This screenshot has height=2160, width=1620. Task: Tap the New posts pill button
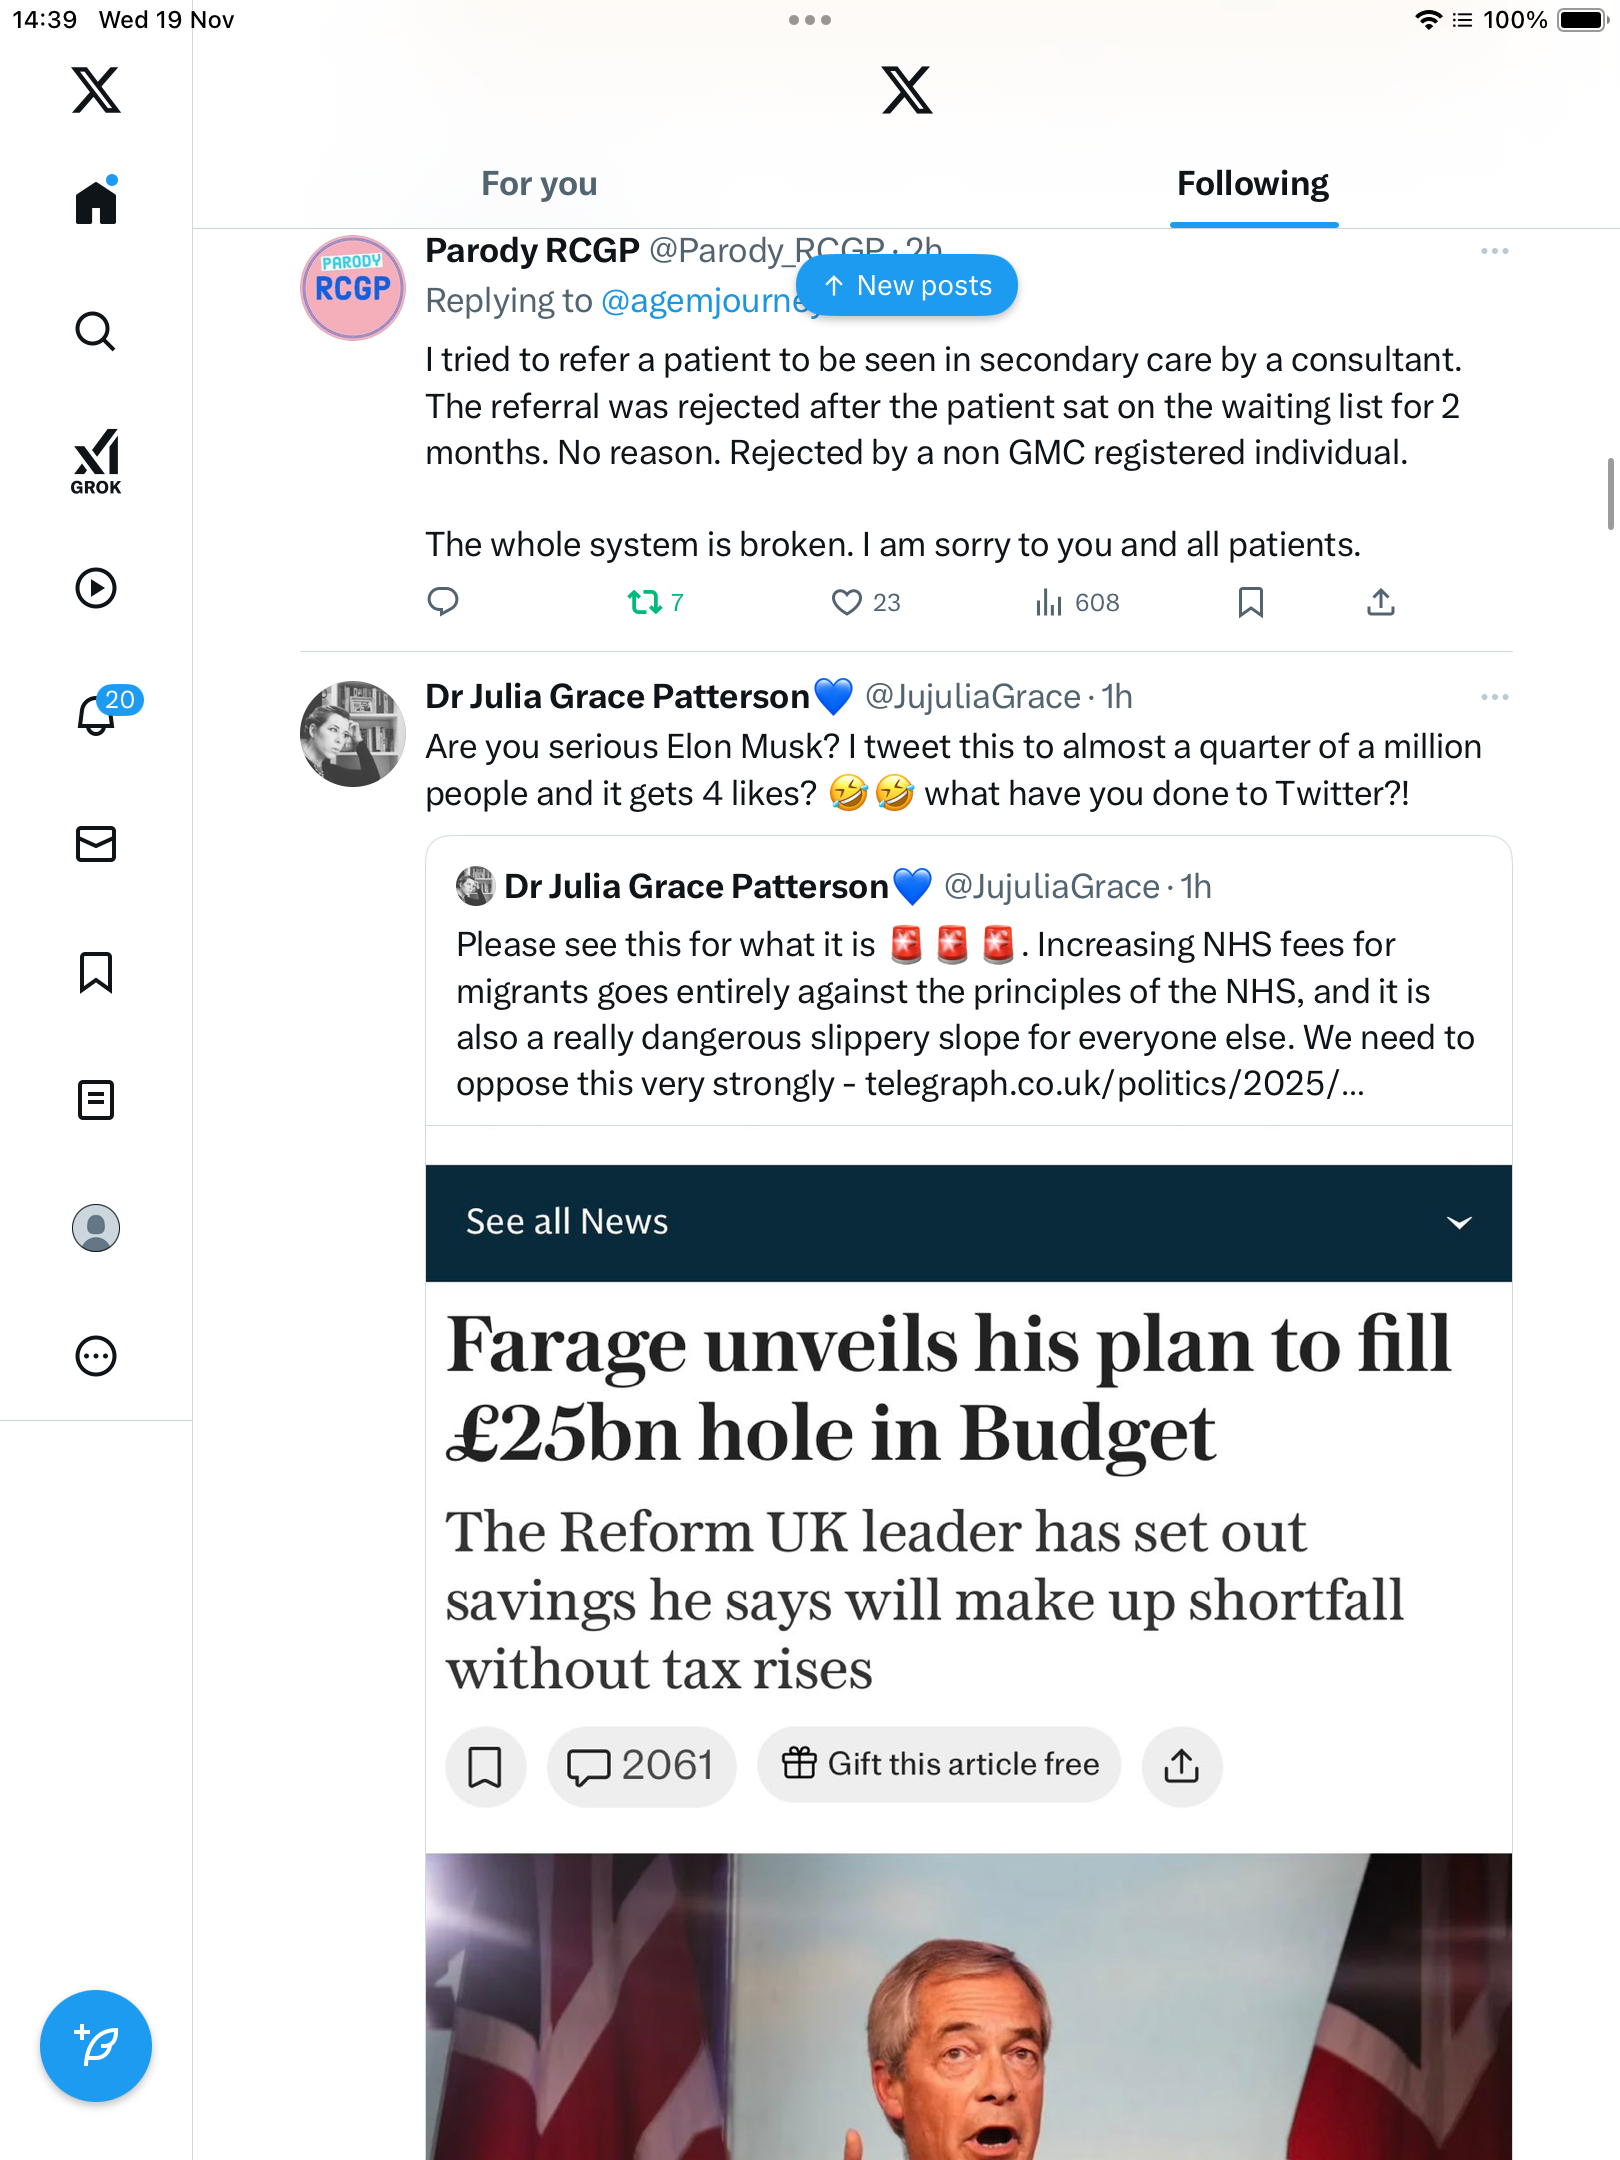[x=908, y=286]
